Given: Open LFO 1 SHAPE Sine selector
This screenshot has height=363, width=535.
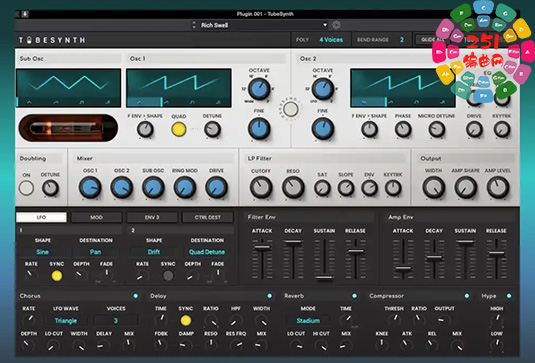Looking at the screenshot, I should point(43,252).
